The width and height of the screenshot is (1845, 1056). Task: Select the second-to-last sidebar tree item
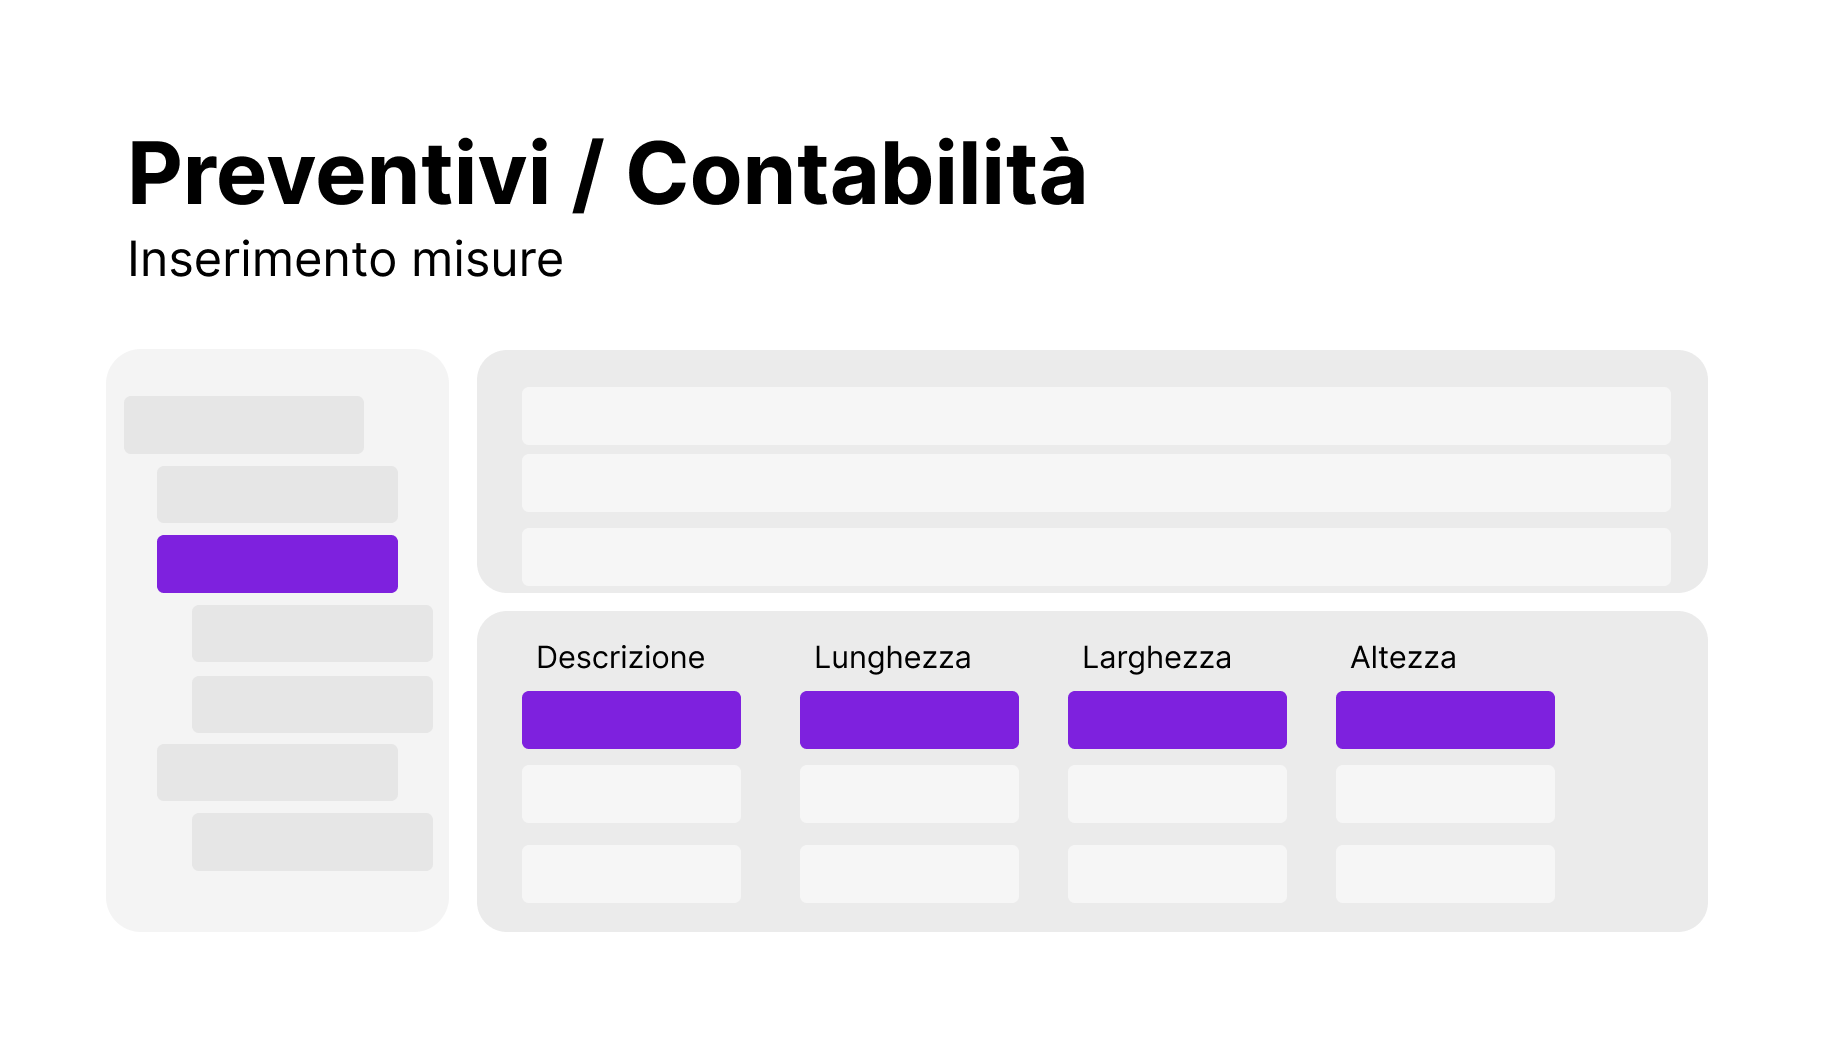[x=277, y=772]
